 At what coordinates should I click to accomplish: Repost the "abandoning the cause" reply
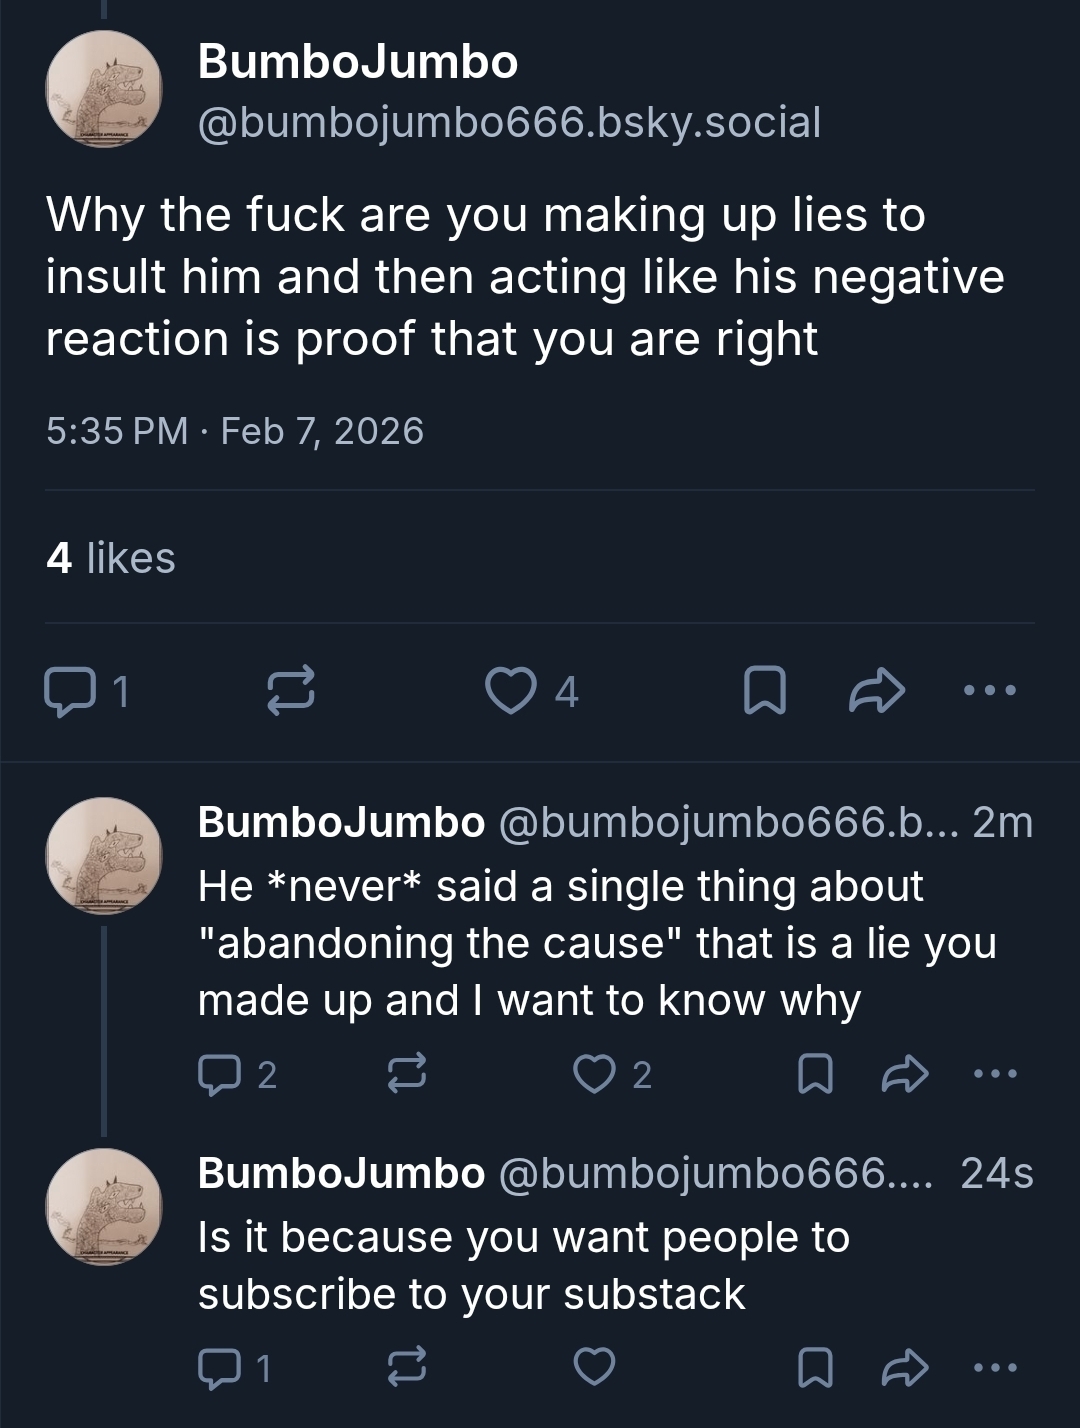[407, 1074]
